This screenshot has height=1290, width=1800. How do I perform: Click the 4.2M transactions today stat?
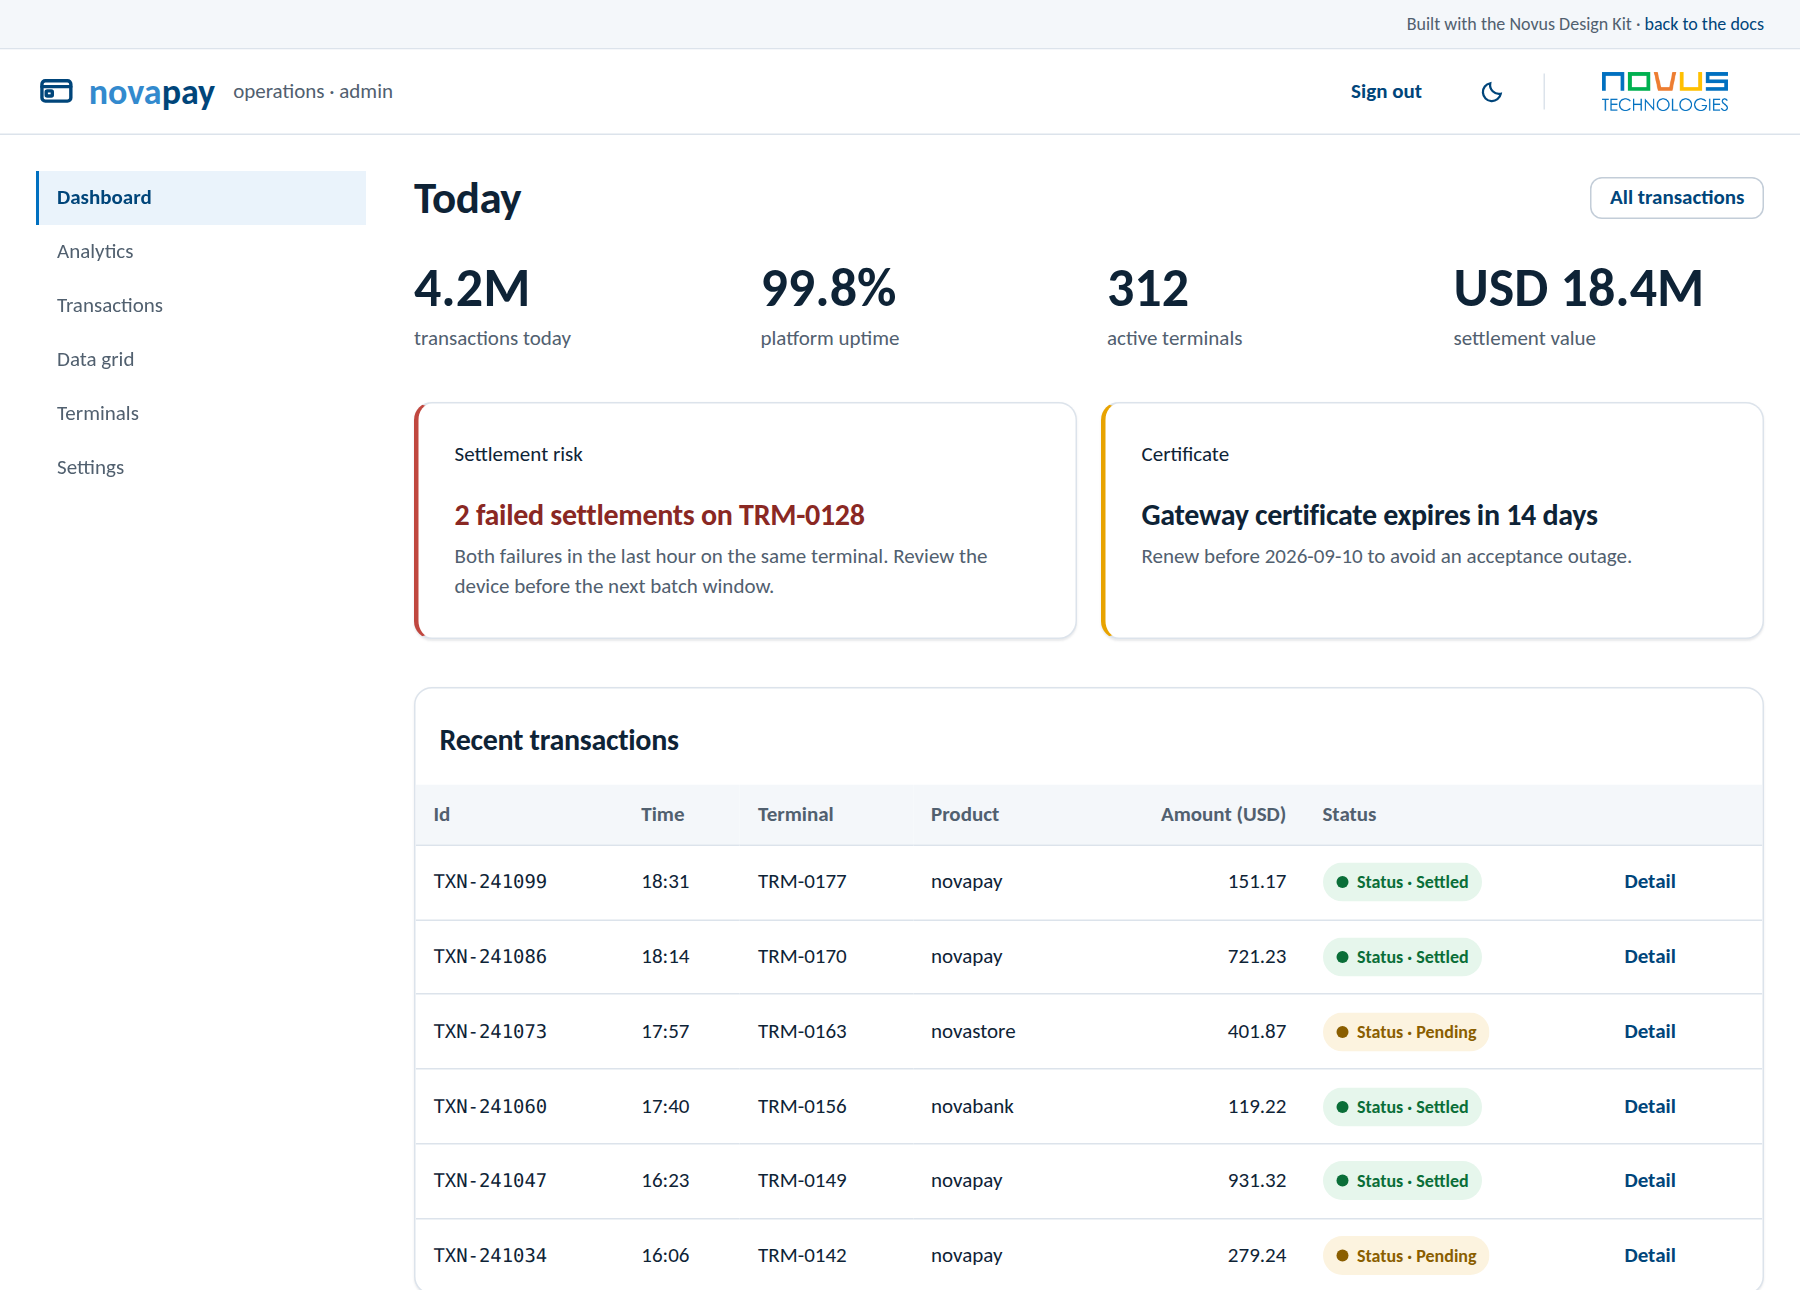point(492,307)
